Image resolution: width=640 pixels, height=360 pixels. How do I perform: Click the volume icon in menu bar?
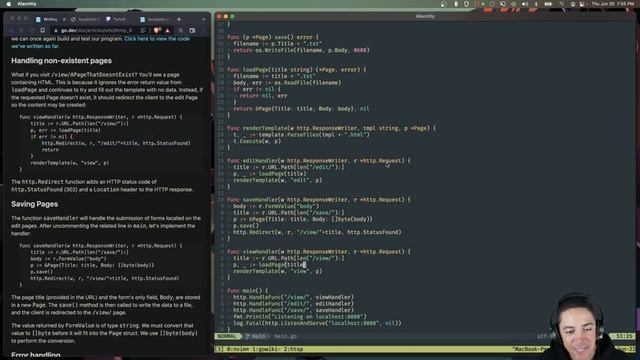coord(524,4)
